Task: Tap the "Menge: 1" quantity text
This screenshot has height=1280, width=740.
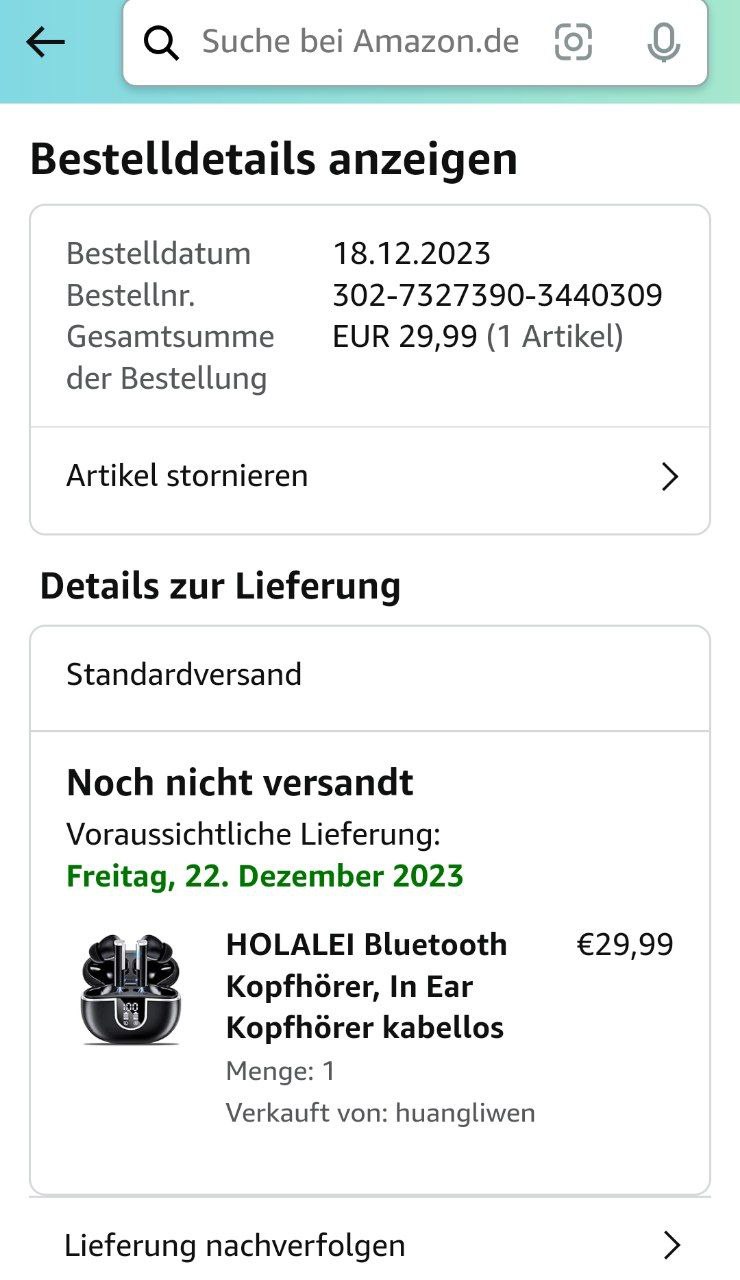Action: 281,1072
